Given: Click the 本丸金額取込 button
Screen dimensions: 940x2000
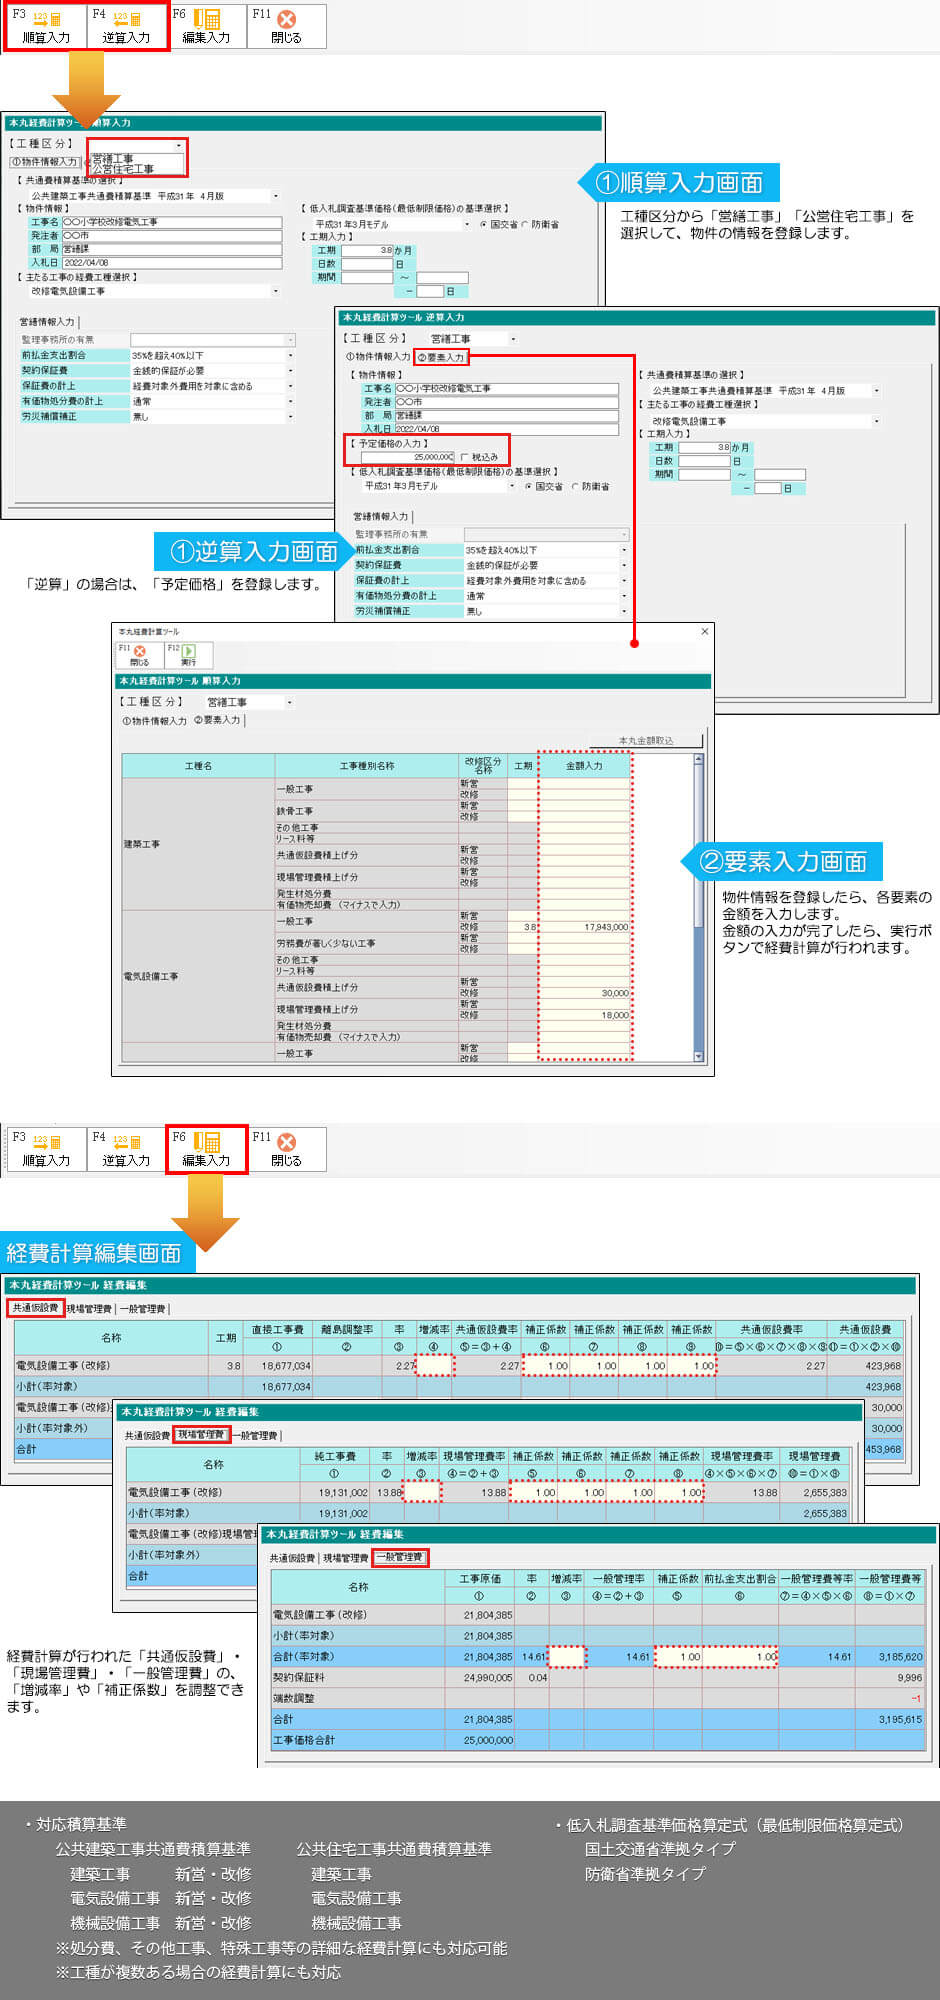Looking at the screenshot, I should pyautogui.click(x=646, y=741).
